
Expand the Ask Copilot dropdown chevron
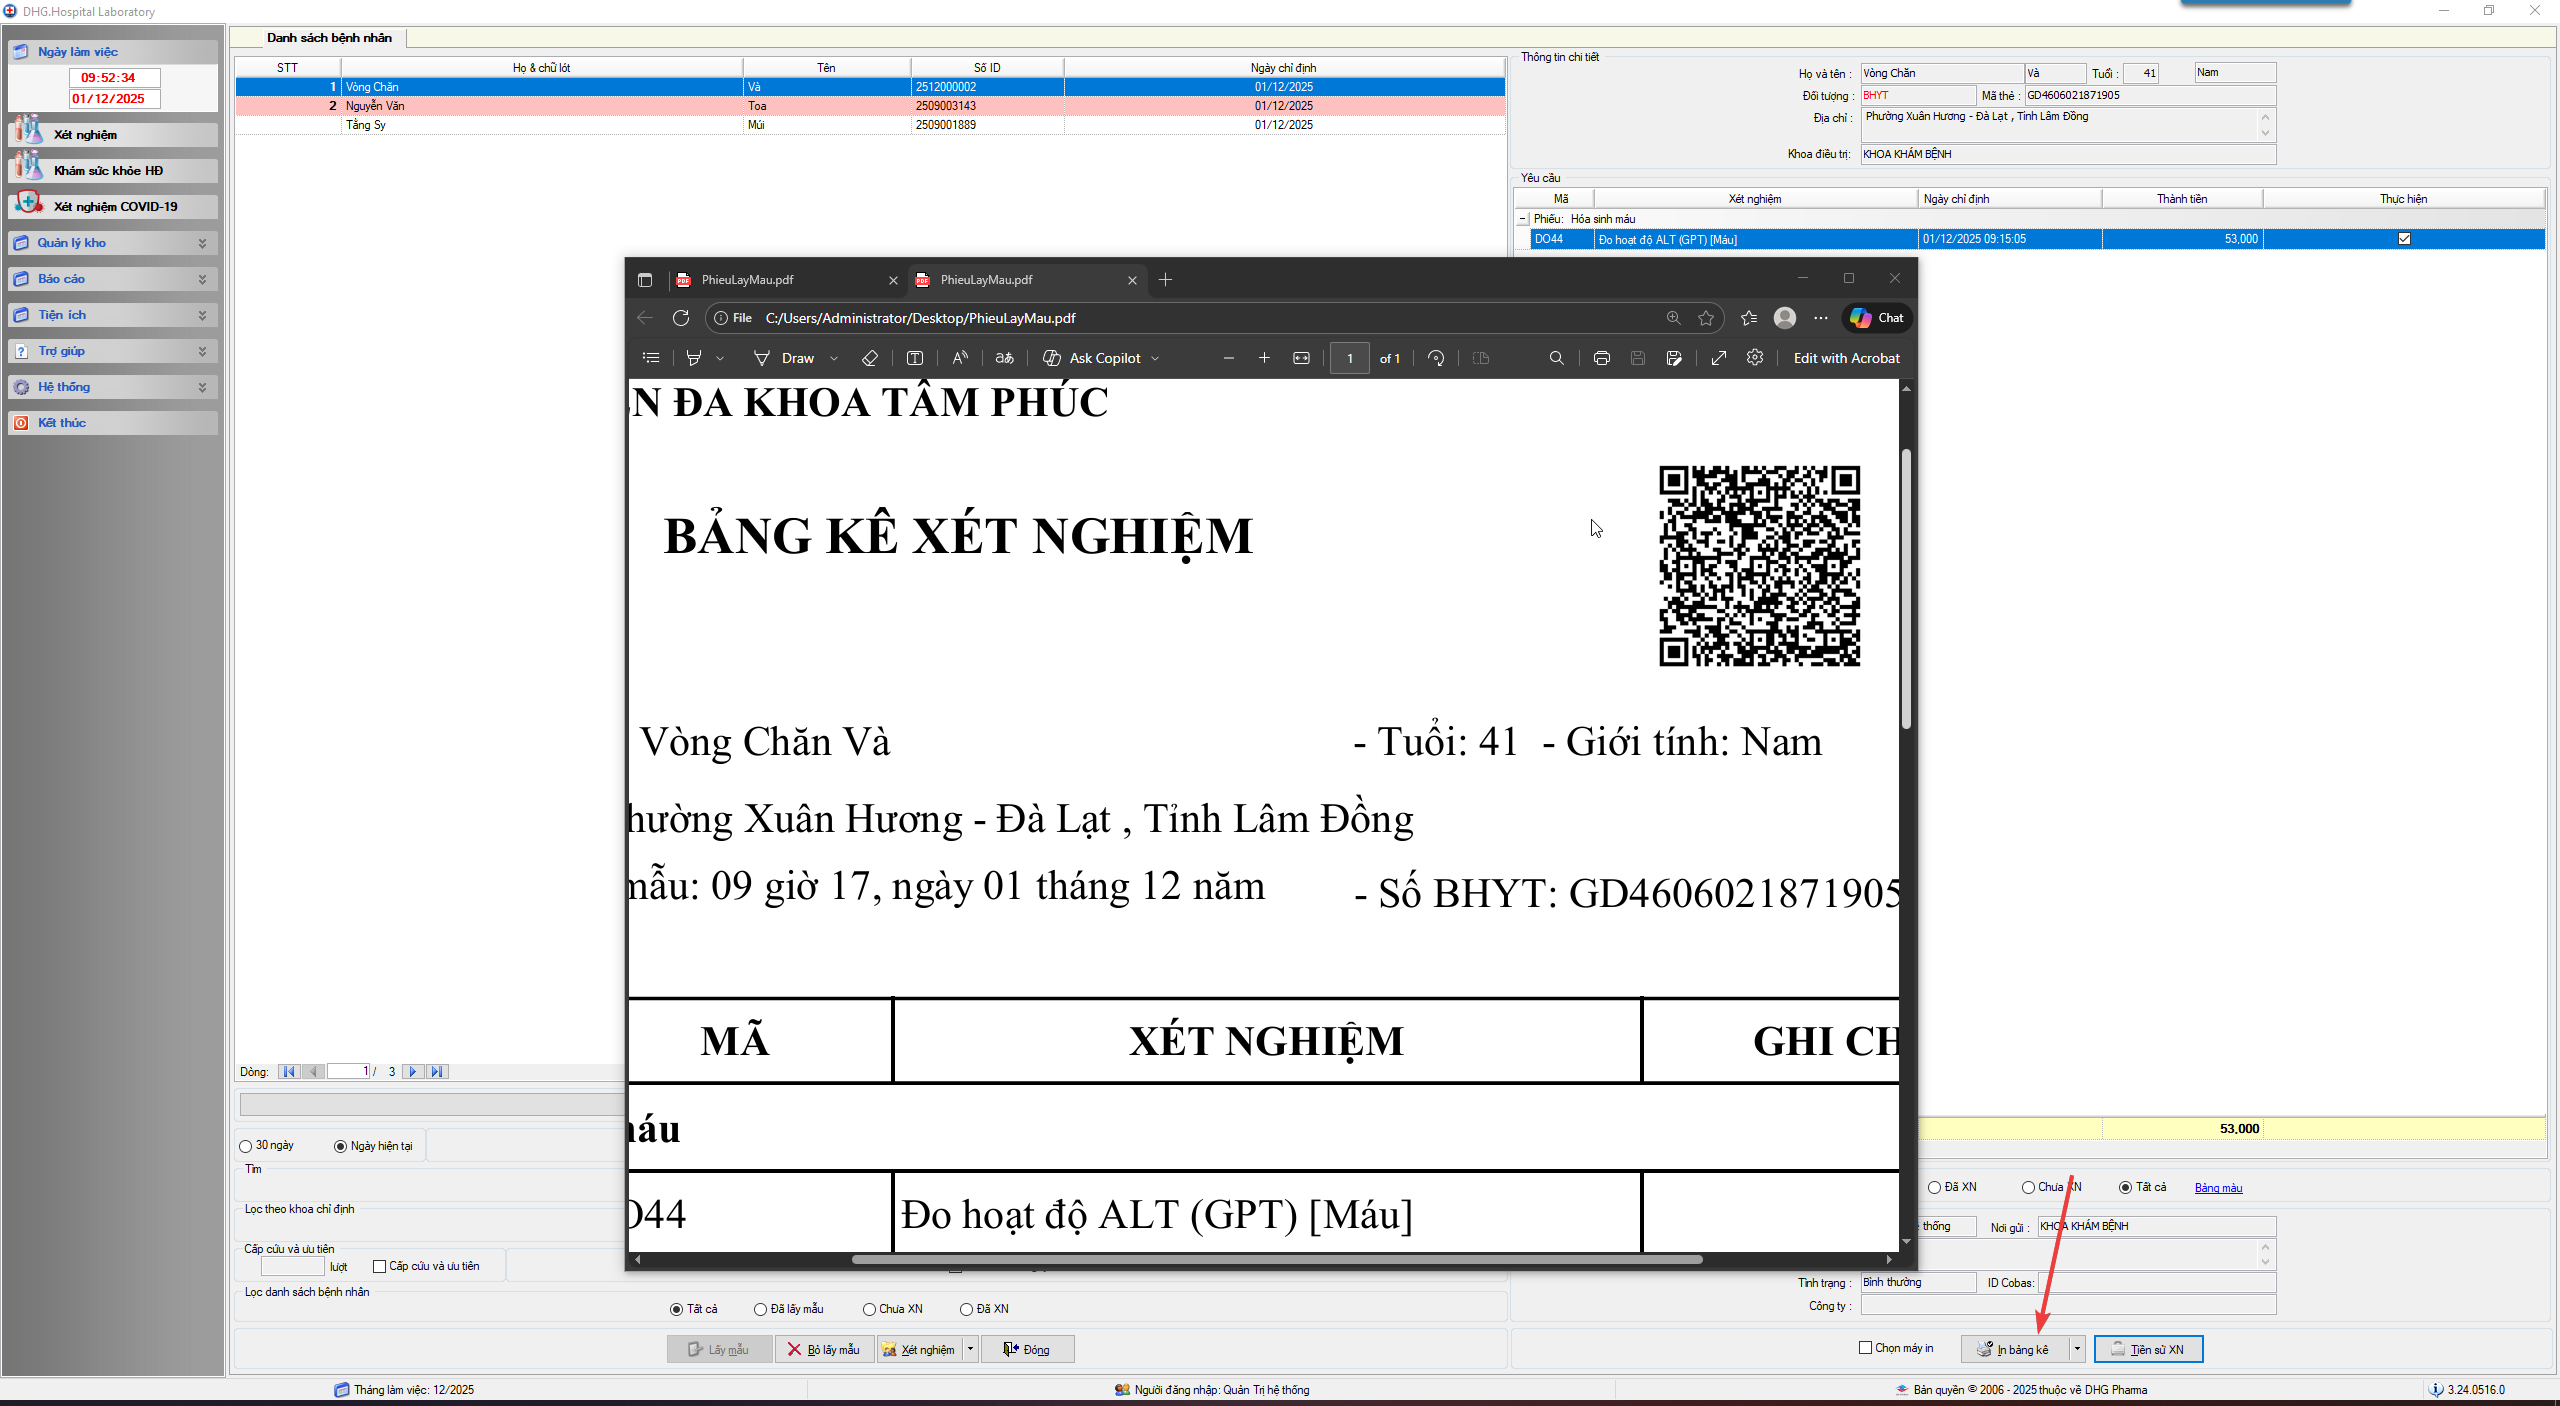1155,358
